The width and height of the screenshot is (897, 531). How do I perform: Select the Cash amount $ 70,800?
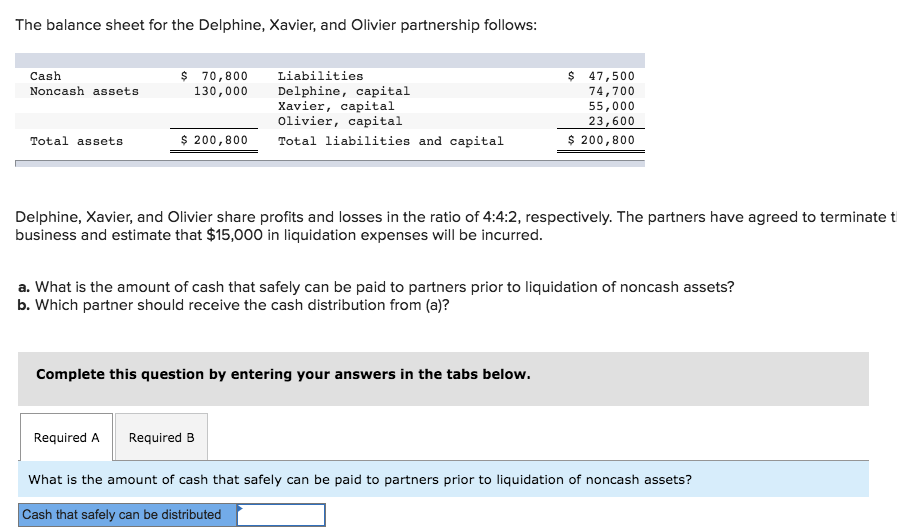point(214,76)
